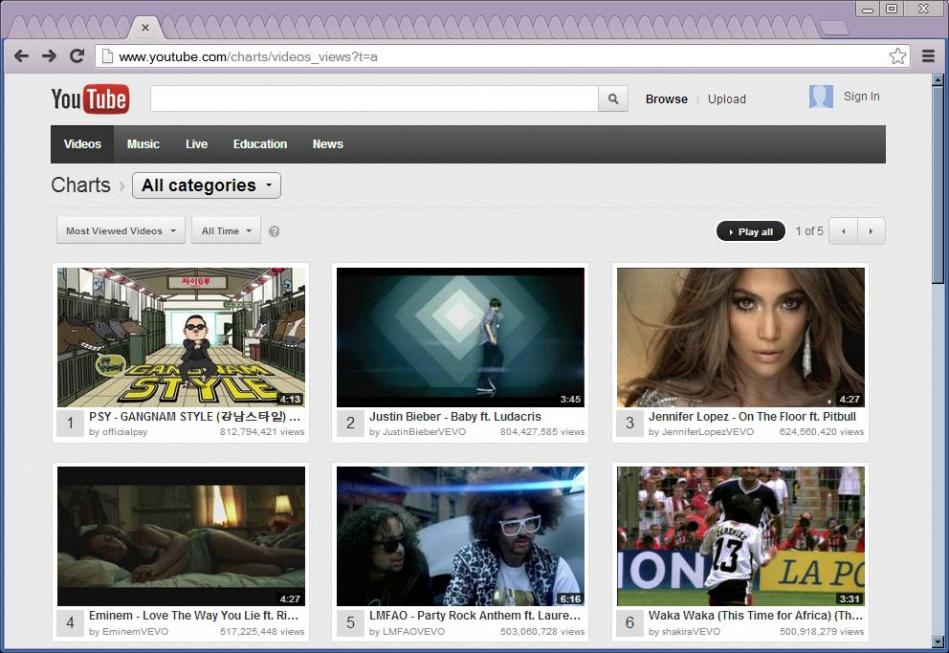Image resolution: width=949 pixels, height=653 pixels.
Task: Open the All categories dropdown
Action: pyautogui.click(x=206, y=185)
